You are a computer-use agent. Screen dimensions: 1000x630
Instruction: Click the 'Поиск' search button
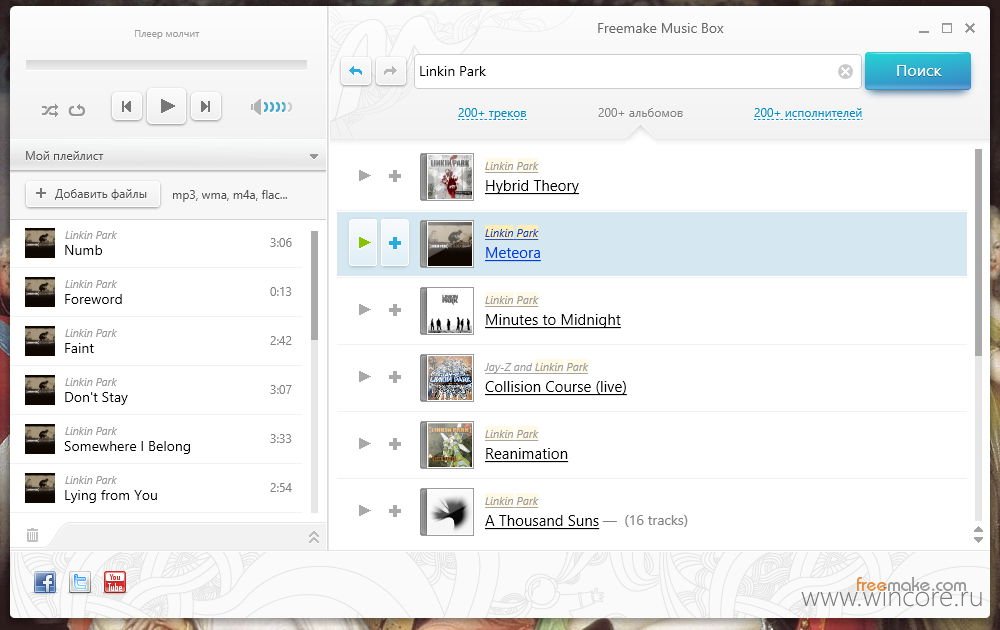918,71
